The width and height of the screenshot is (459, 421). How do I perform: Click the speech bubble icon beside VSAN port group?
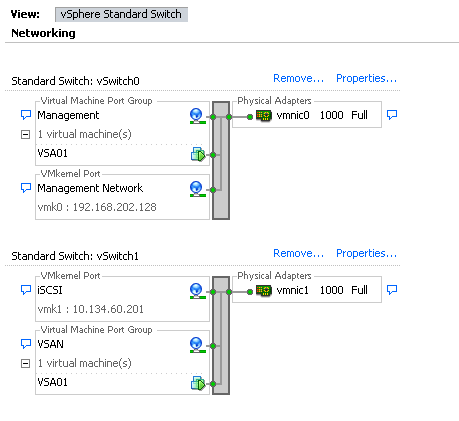click(x=26, y=344)
